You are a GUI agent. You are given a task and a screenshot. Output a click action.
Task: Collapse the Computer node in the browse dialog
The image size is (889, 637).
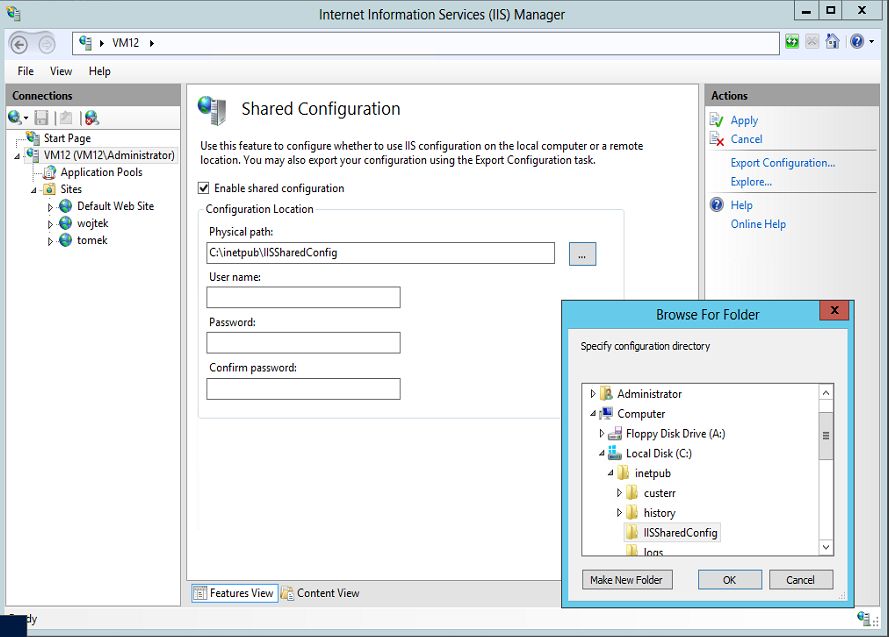pos(593,414)
